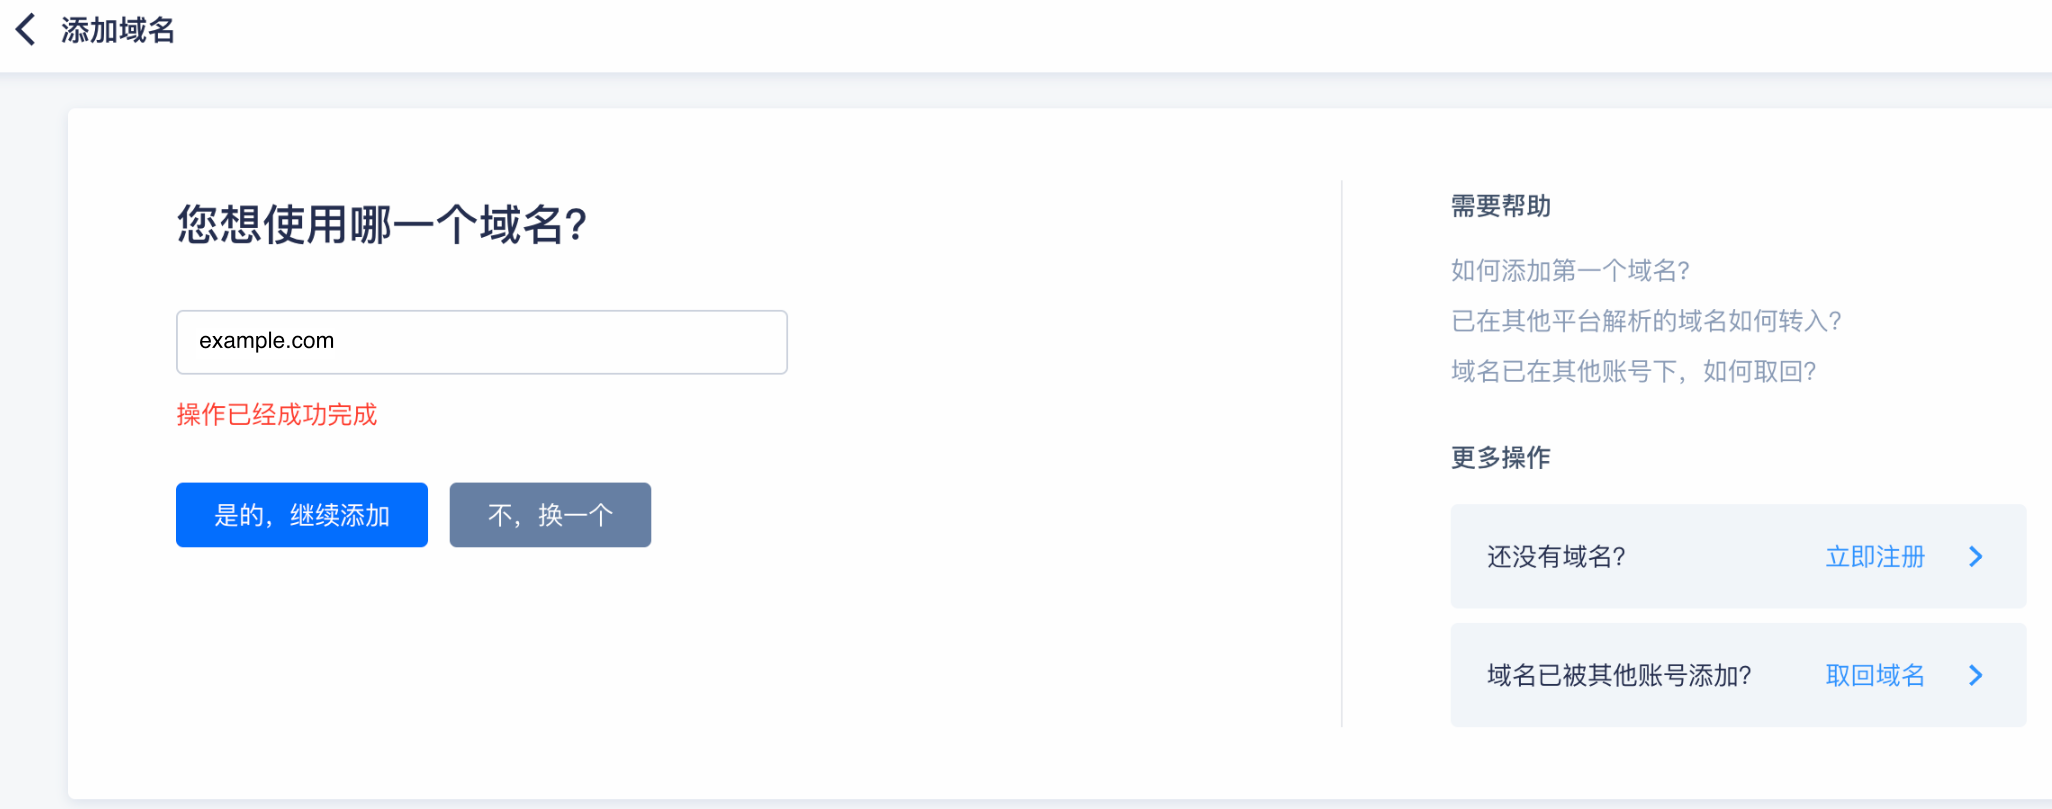Click the 更多操作 section heading
This screenshot has width=2052, height=809.
[1501, 458]
